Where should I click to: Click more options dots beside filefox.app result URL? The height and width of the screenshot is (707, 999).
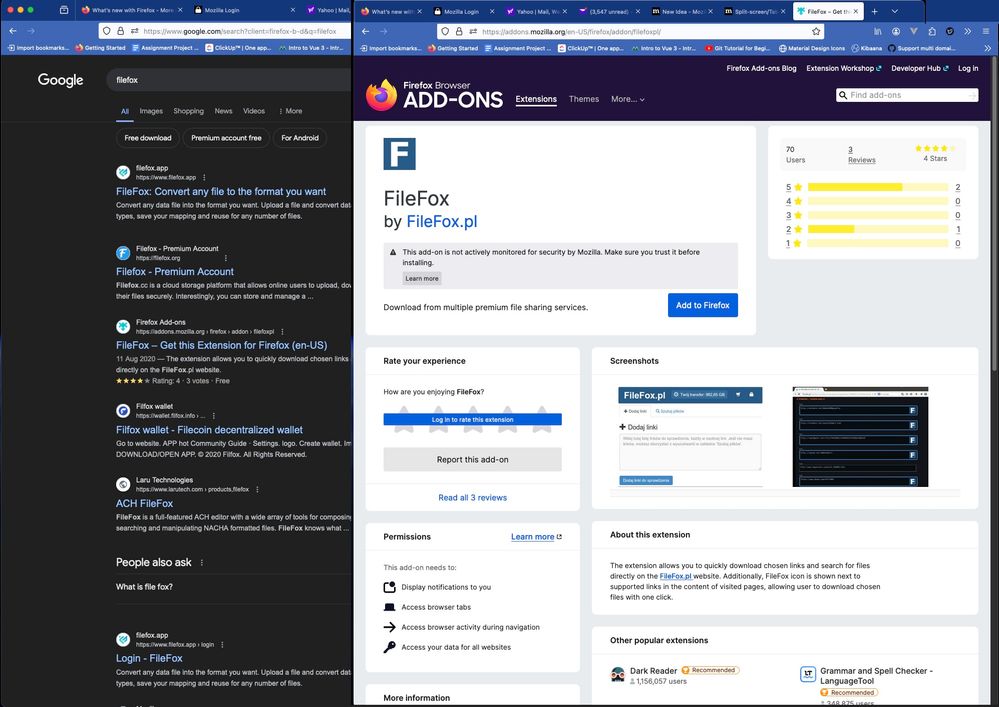(x=204, y=178)
